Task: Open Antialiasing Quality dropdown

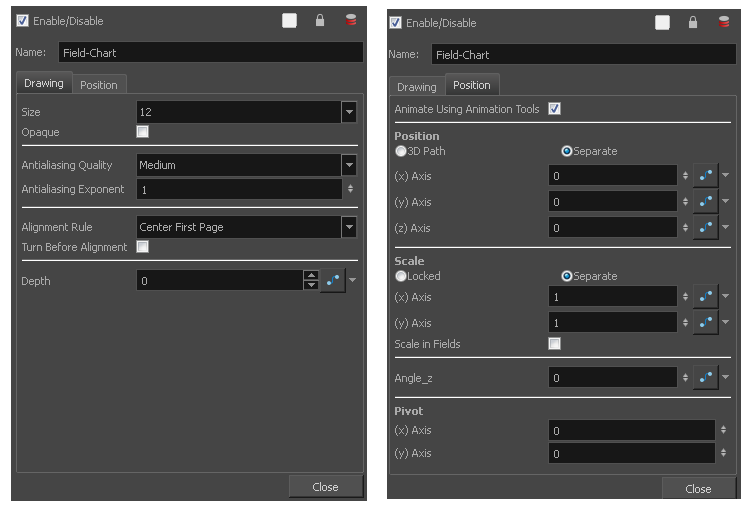Action: click(x=349, y=165)
